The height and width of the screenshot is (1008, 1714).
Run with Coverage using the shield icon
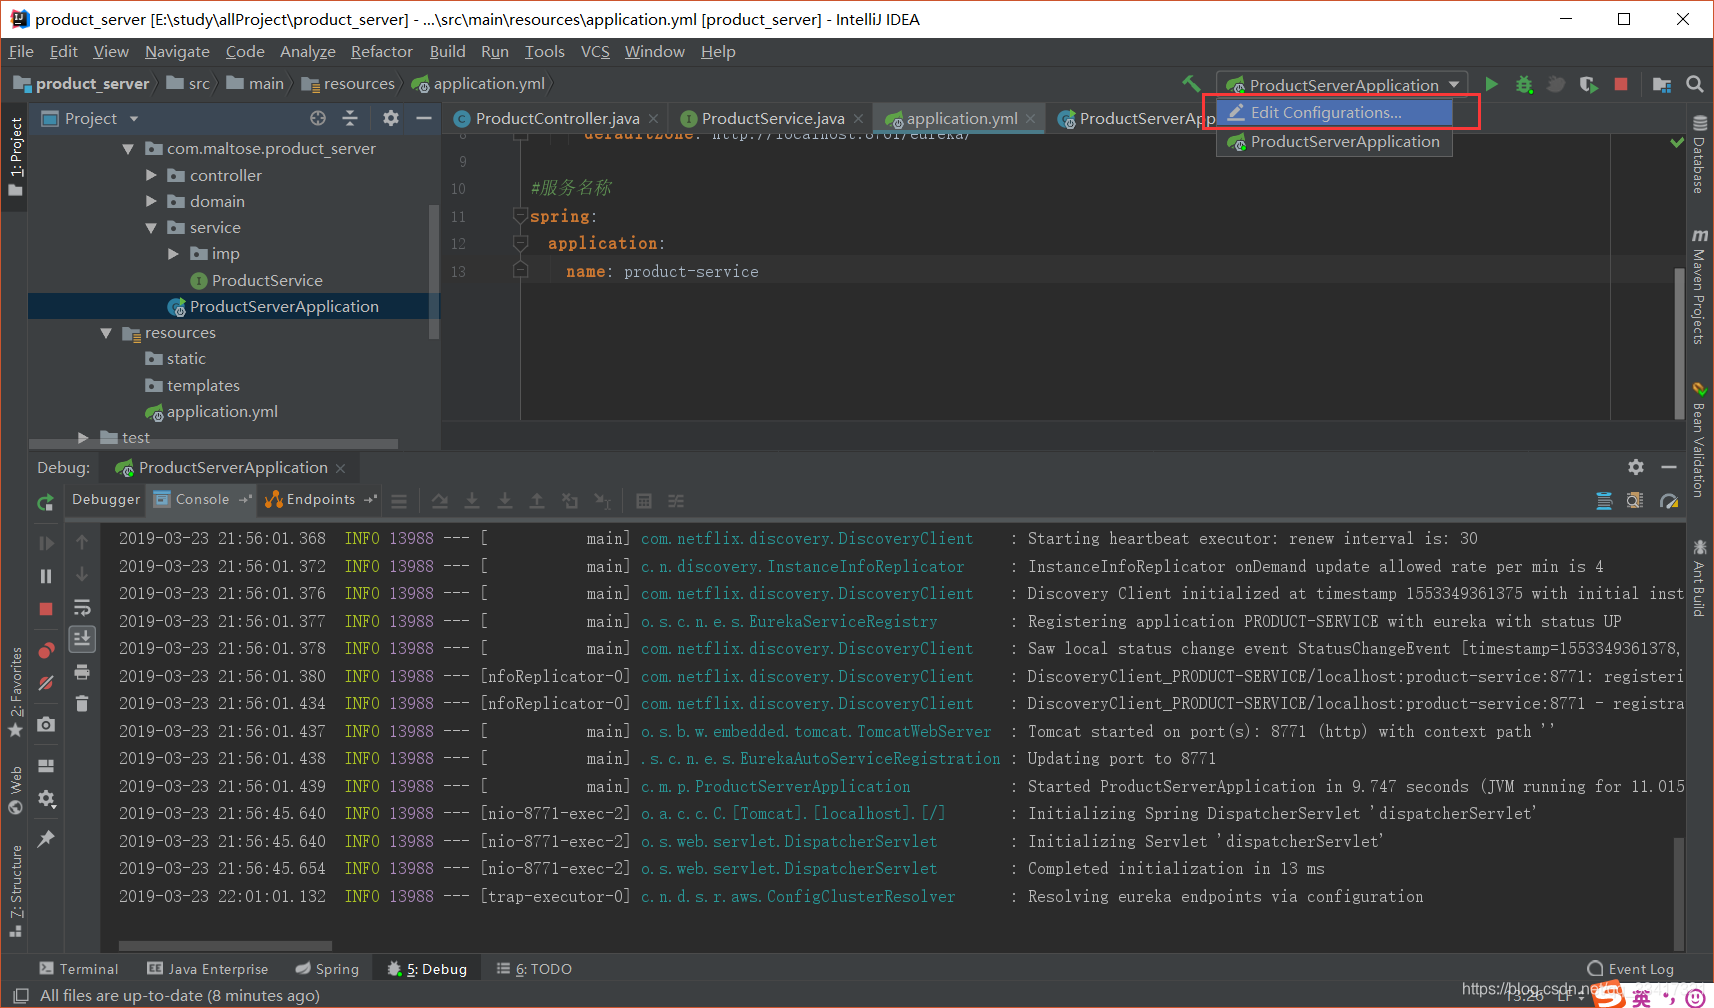(1588, 84)
